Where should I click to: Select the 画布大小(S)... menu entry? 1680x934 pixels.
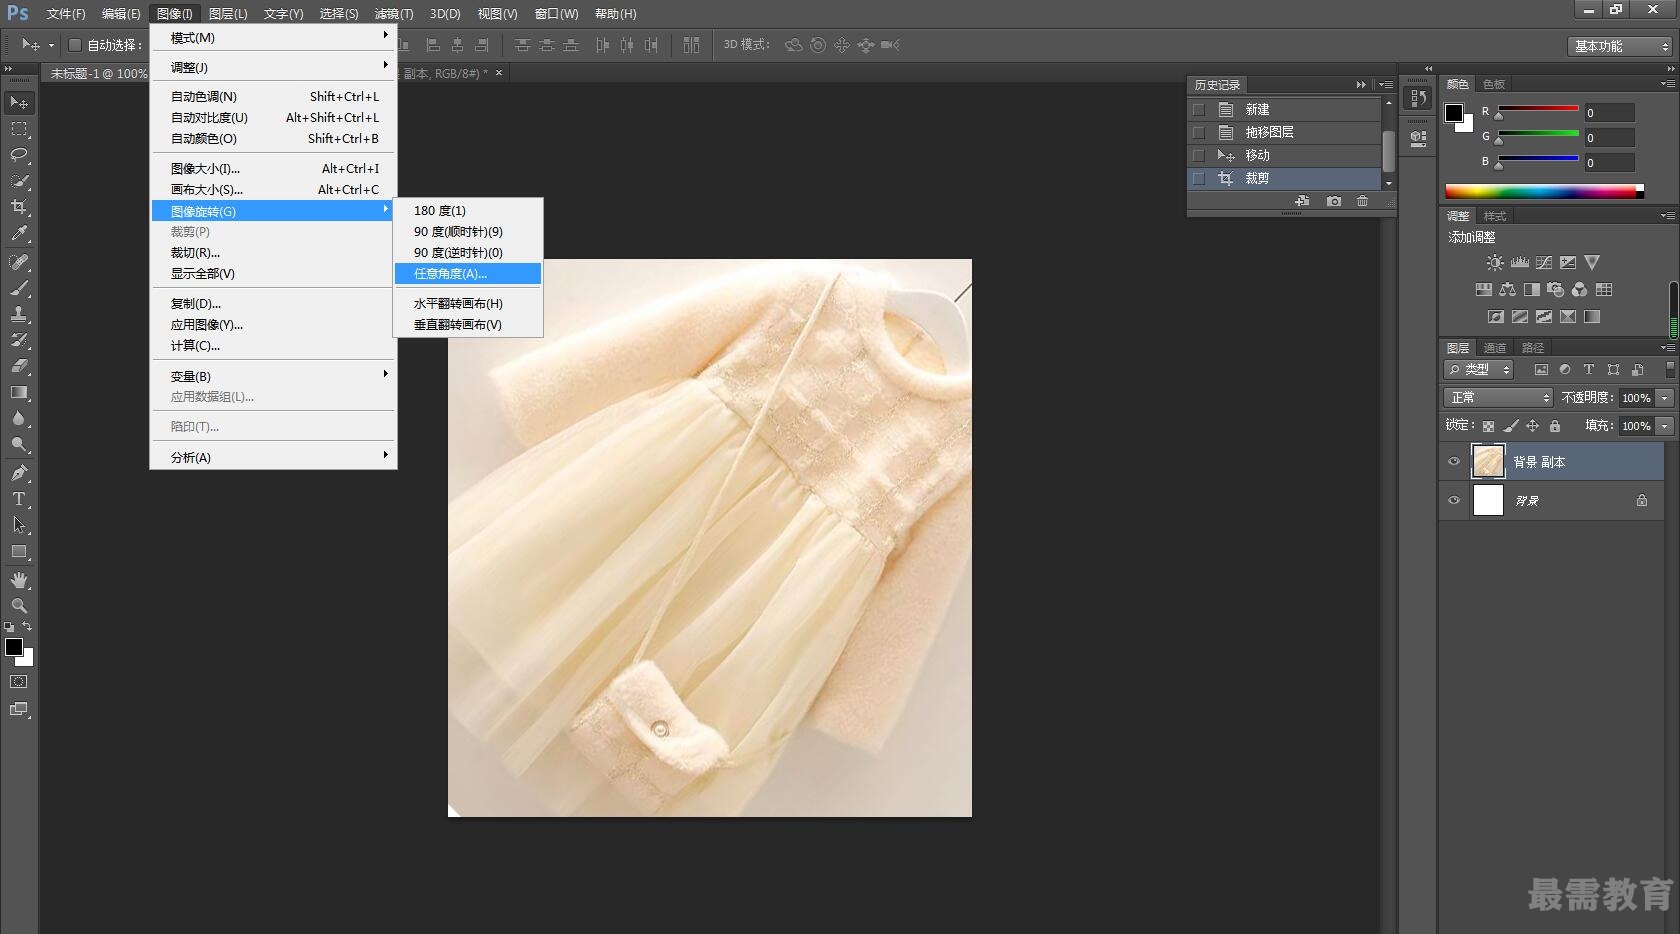click(274, 190)
